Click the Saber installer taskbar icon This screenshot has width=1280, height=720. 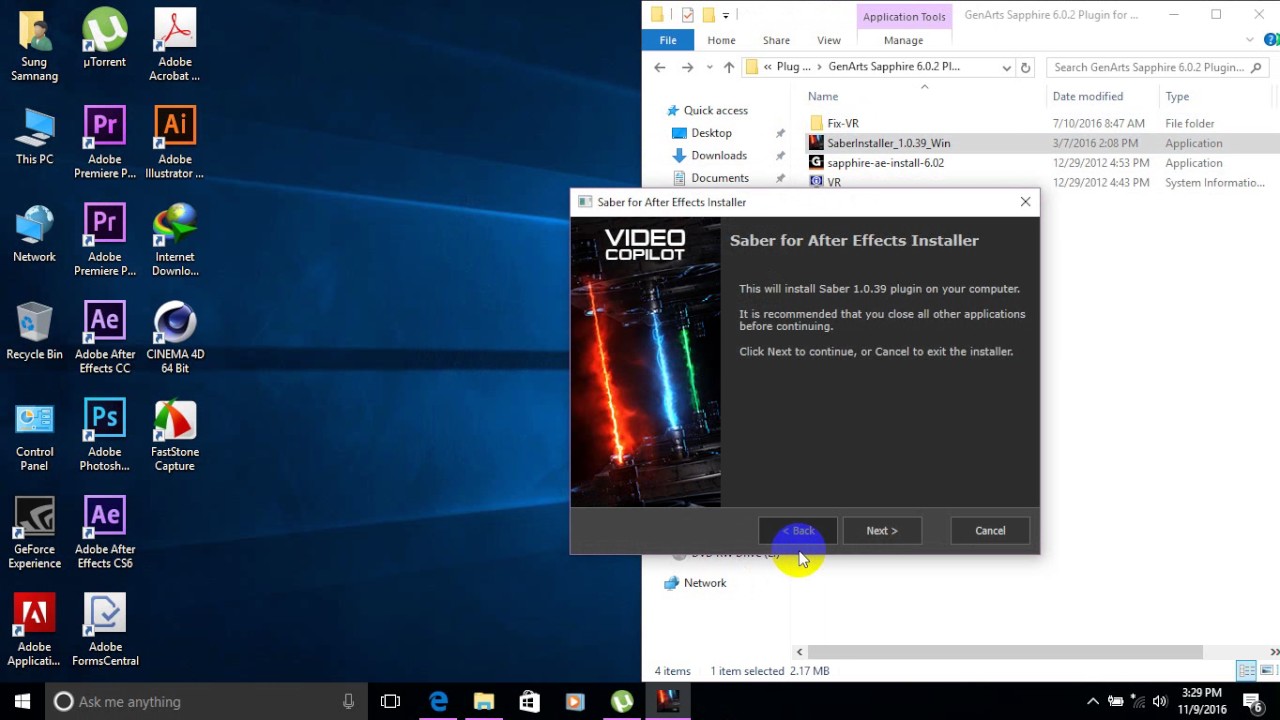pyautogui.click(x=668, y=701)
